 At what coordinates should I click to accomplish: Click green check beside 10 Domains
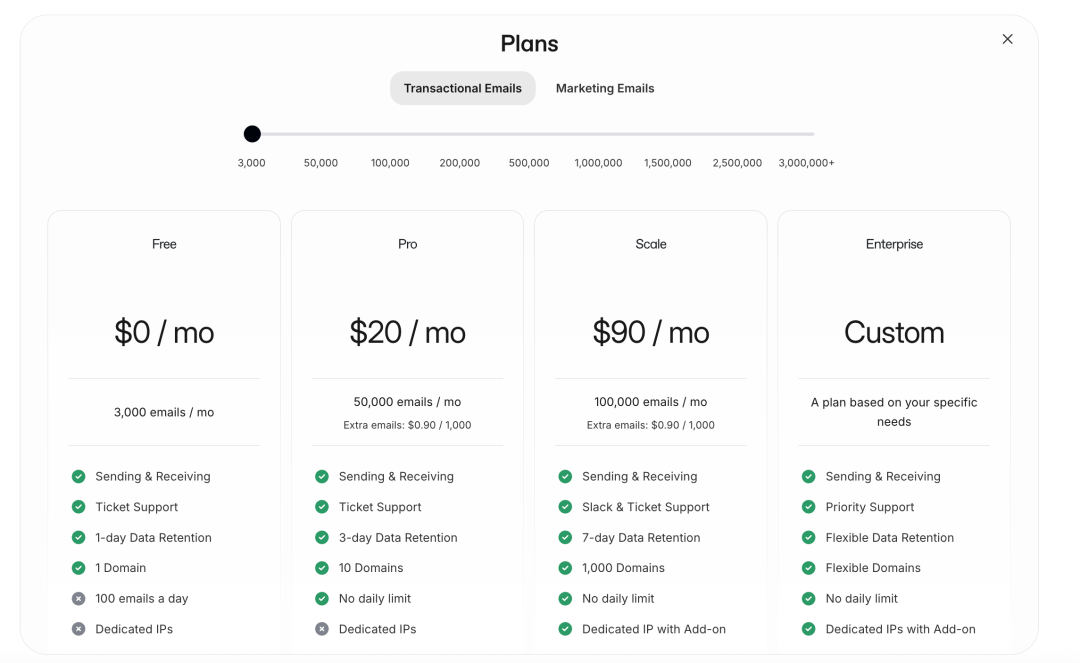(x=322, y=568)
